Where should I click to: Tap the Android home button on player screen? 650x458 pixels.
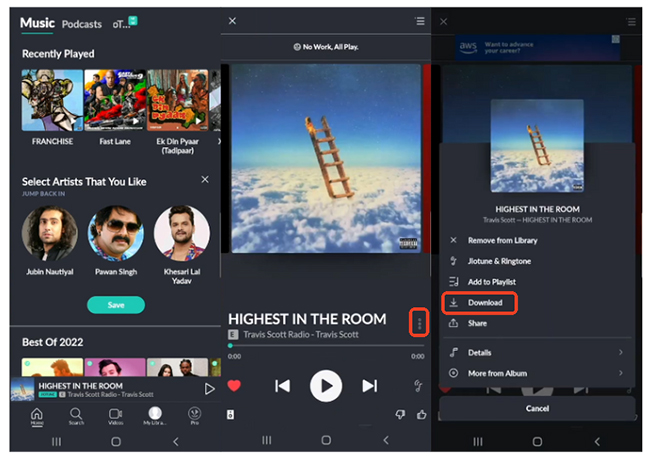(326, 440)
